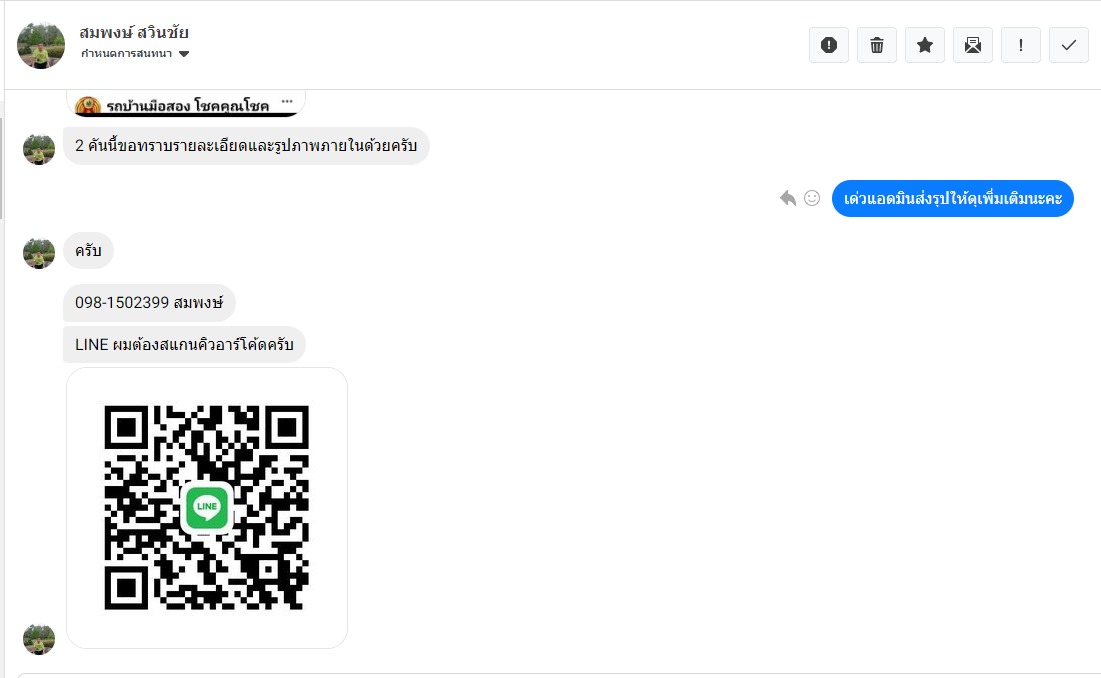The width and height of the screenshot is (1101, 678).
Task: Click the reply arrow beside blue message
Action: point(788,198)
